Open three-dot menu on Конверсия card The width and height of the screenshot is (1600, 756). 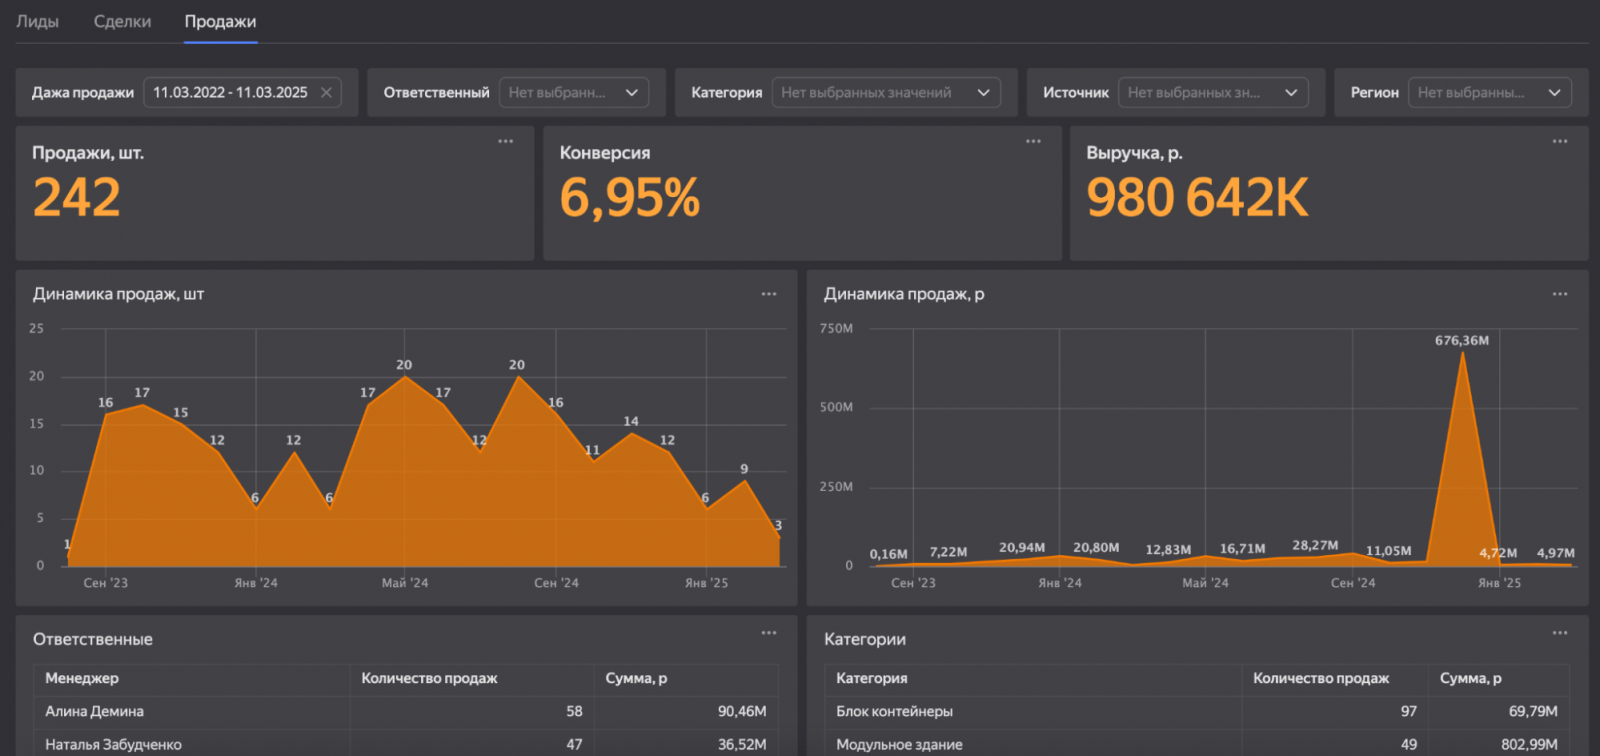click(1033, 141)
